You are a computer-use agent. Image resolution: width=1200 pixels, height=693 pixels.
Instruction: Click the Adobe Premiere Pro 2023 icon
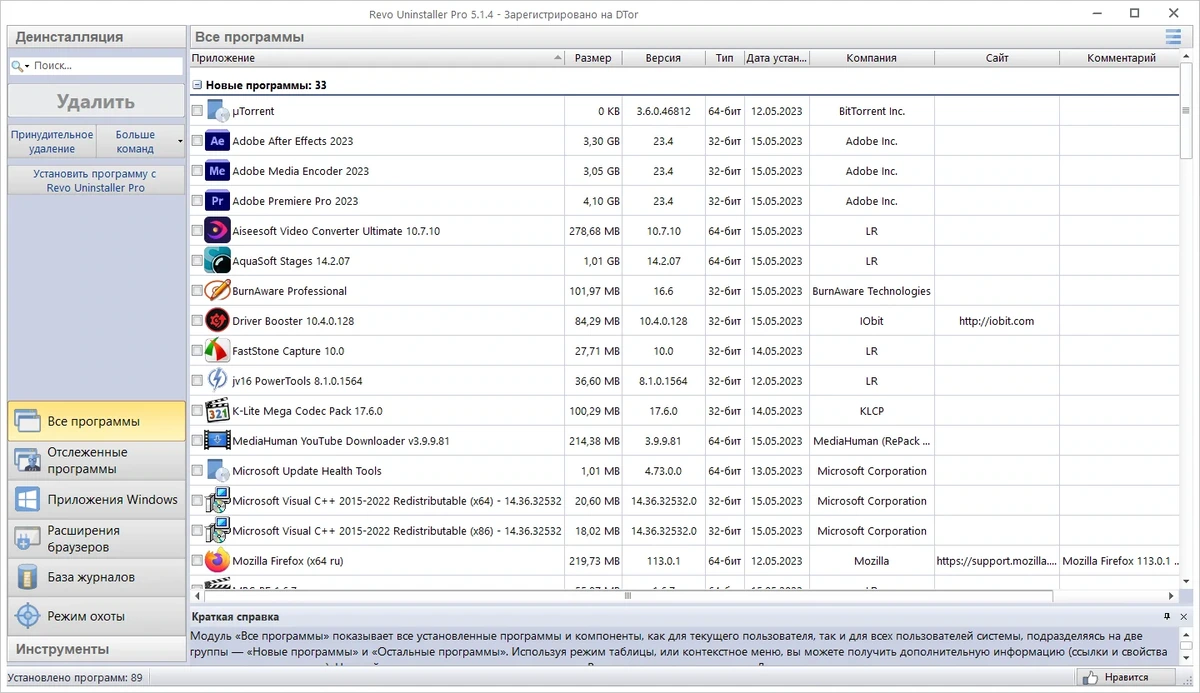click(x=217, y=201)
